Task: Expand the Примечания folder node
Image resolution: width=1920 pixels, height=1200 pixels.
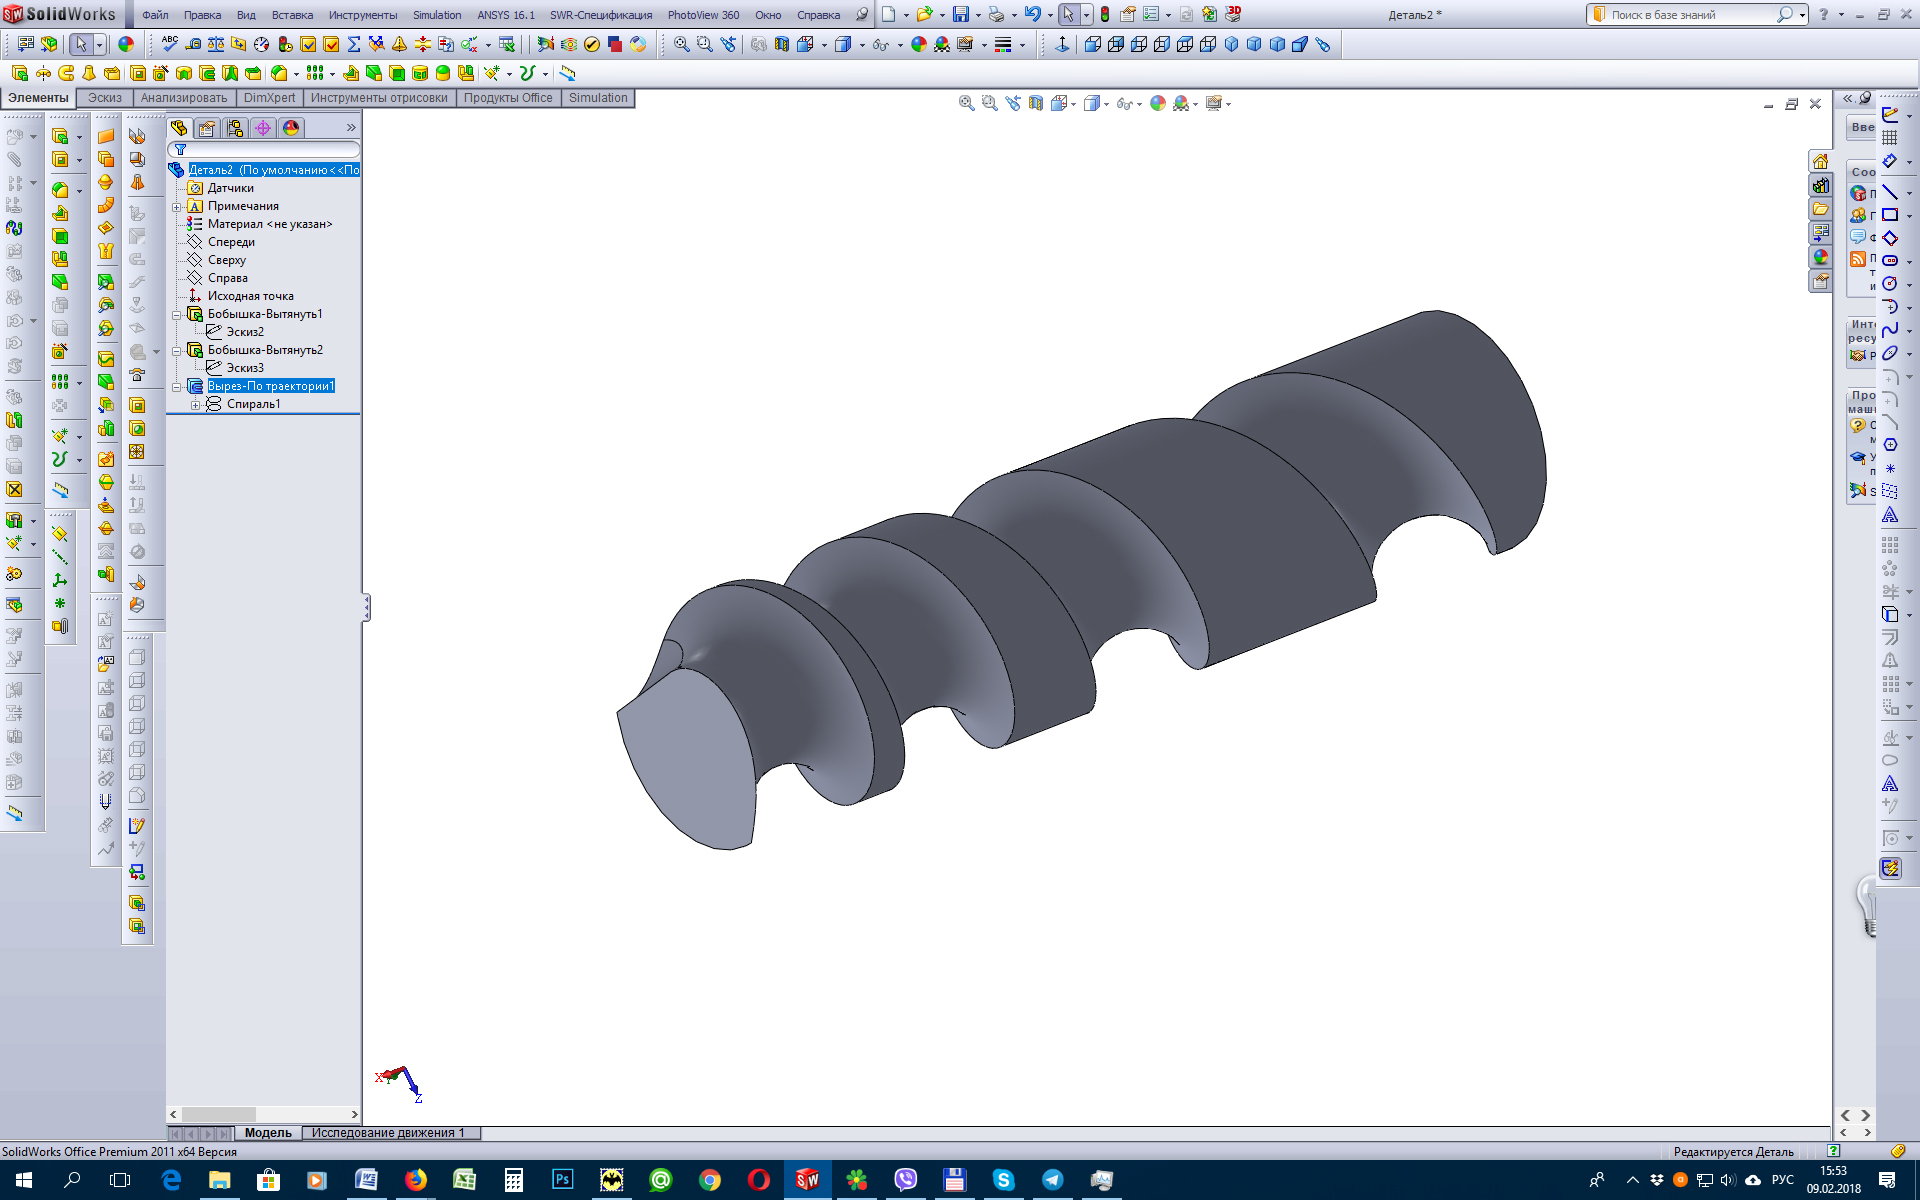Action: (177, 207)
